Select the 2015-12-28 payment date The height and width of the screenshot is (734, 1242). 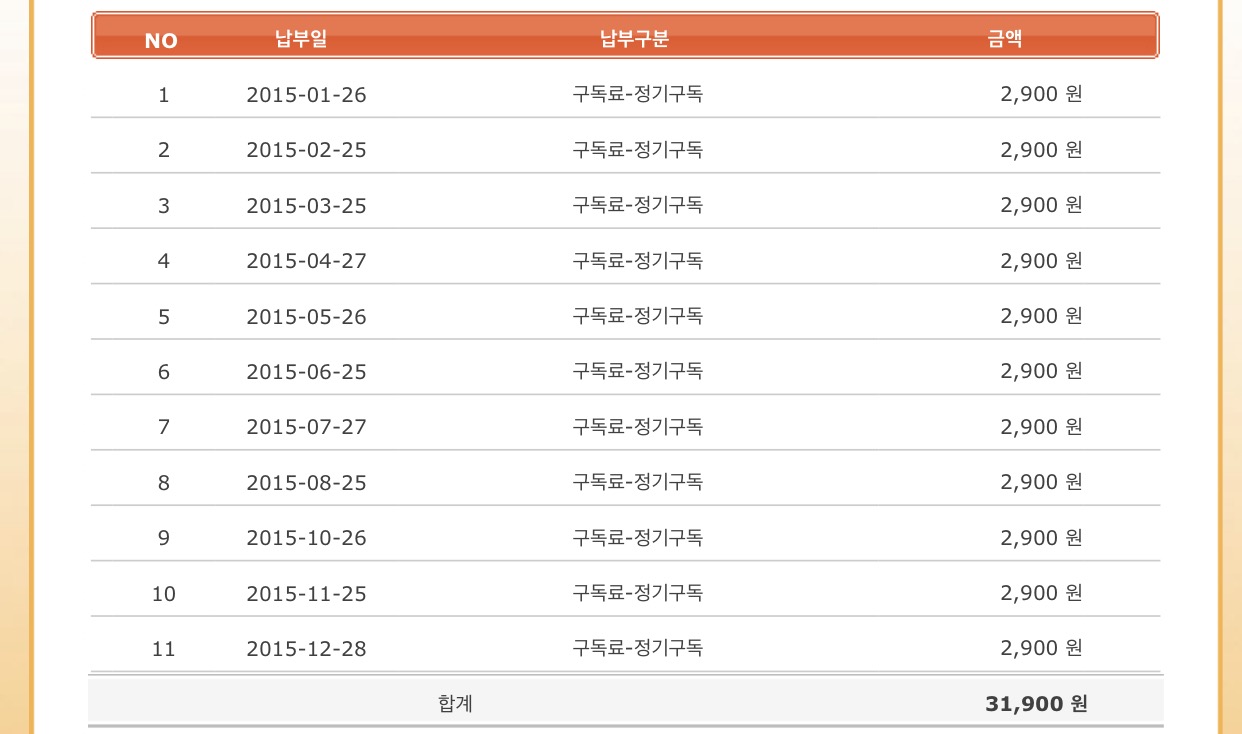306,649
